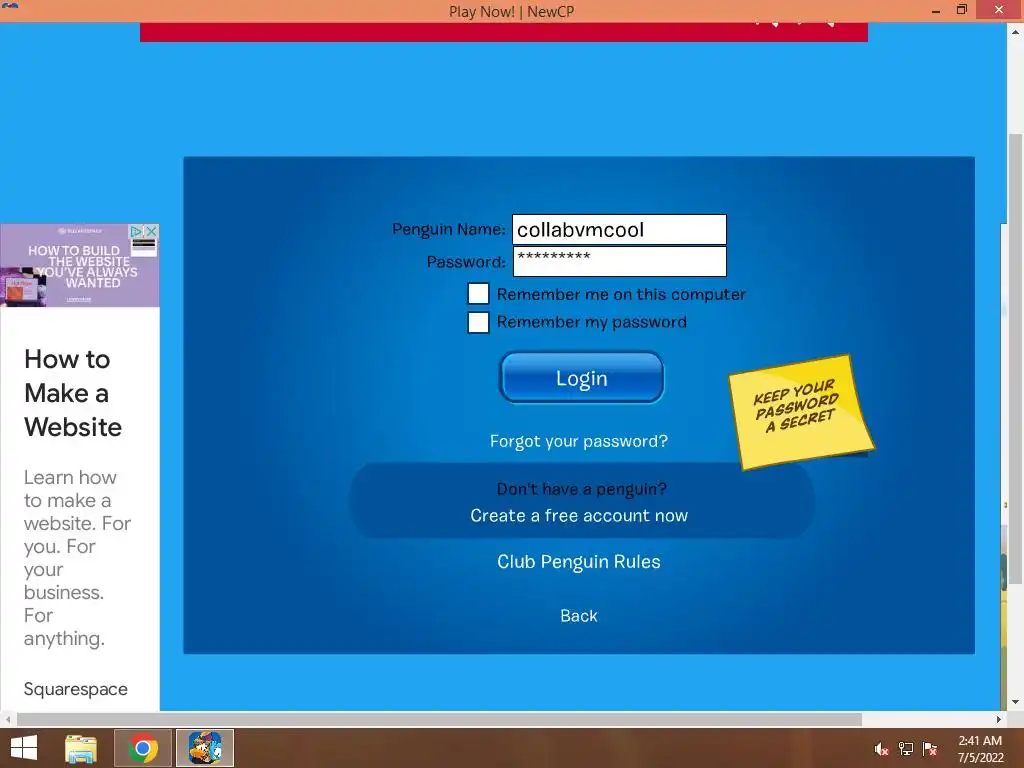This screenshot has height=768, width=1024.
Task: Click the blue Login button
Action: pyautogui.click(x=581, y=377)
